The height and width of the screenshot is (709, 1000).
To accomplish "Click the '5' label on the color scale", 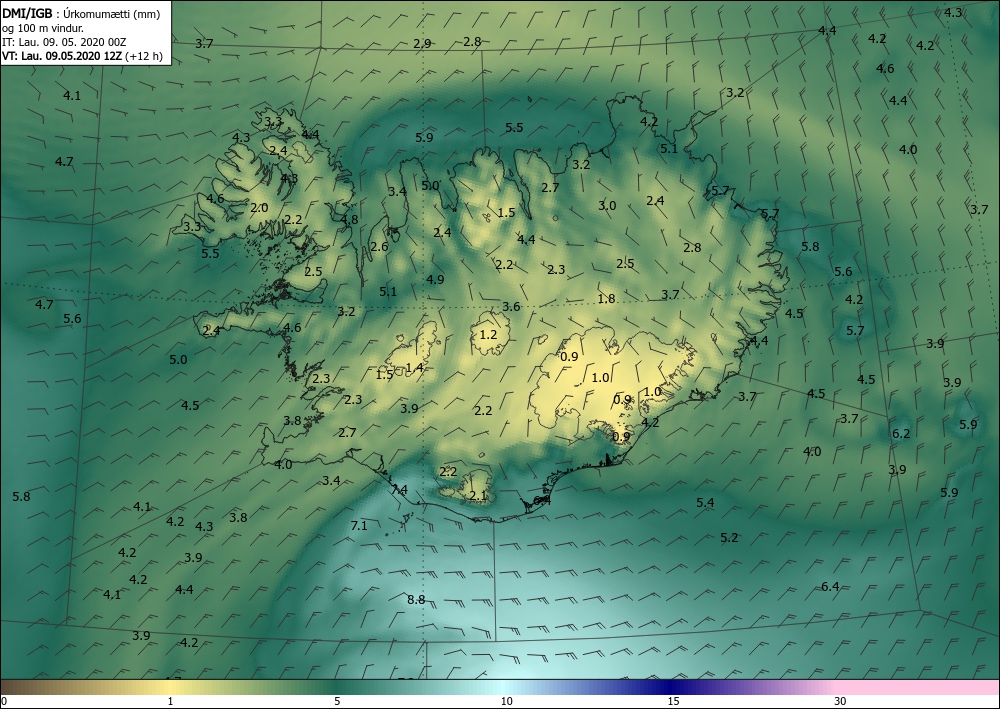I will click(x=337, y=701).
